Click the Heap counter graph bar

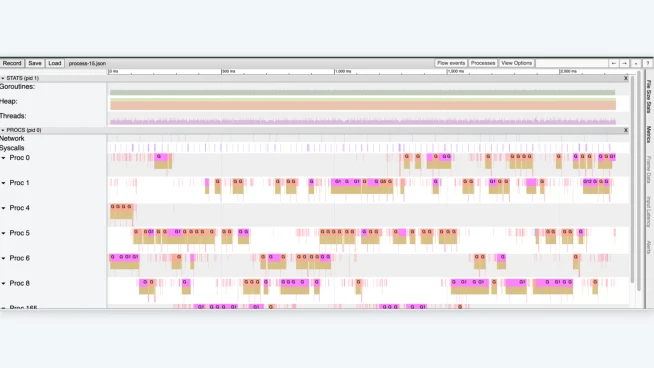pos(363,105)
